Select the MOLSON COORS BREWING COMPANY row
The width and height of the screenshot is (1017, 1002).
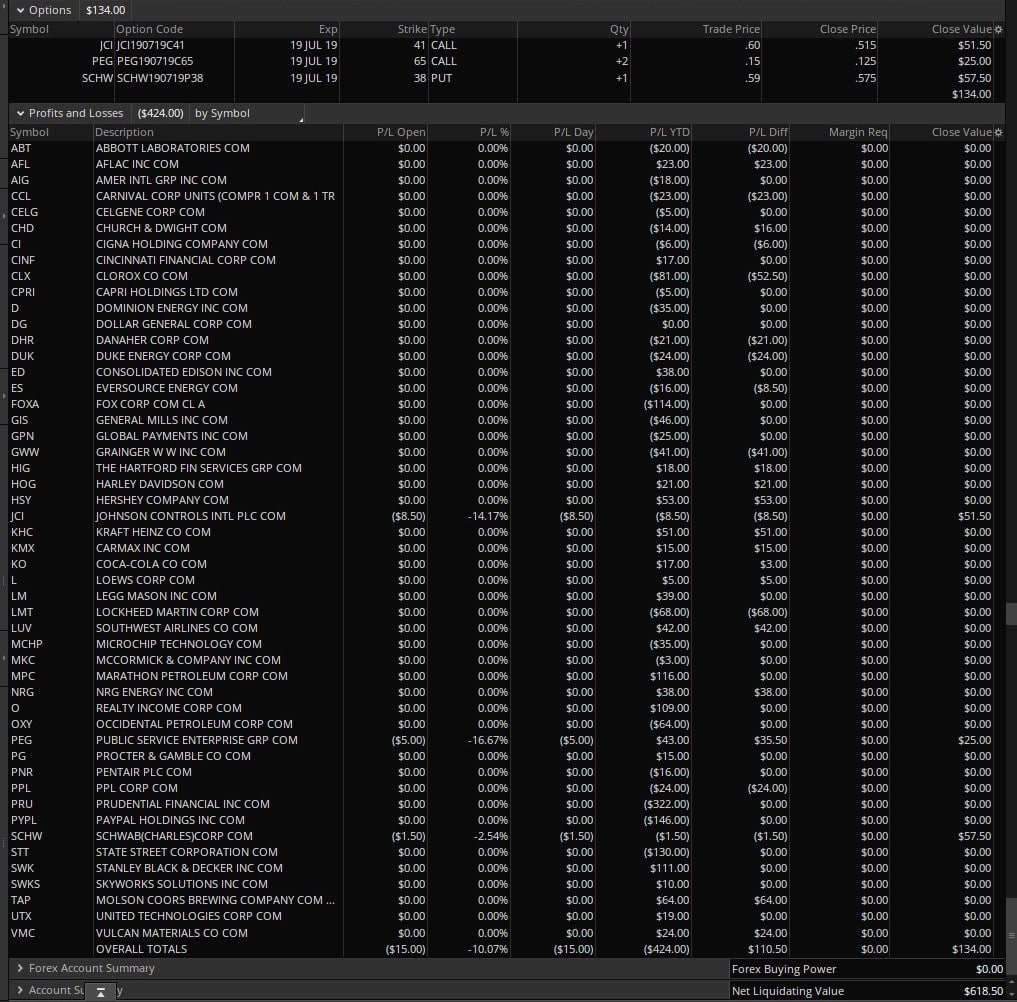coord(501,900)
